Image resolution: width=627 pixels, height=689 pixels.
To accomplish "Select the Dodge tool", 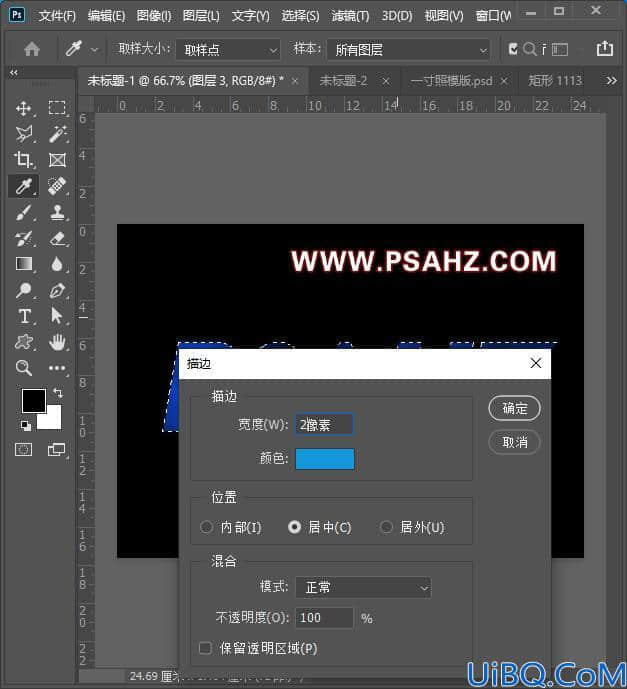I will pos(23,290).
